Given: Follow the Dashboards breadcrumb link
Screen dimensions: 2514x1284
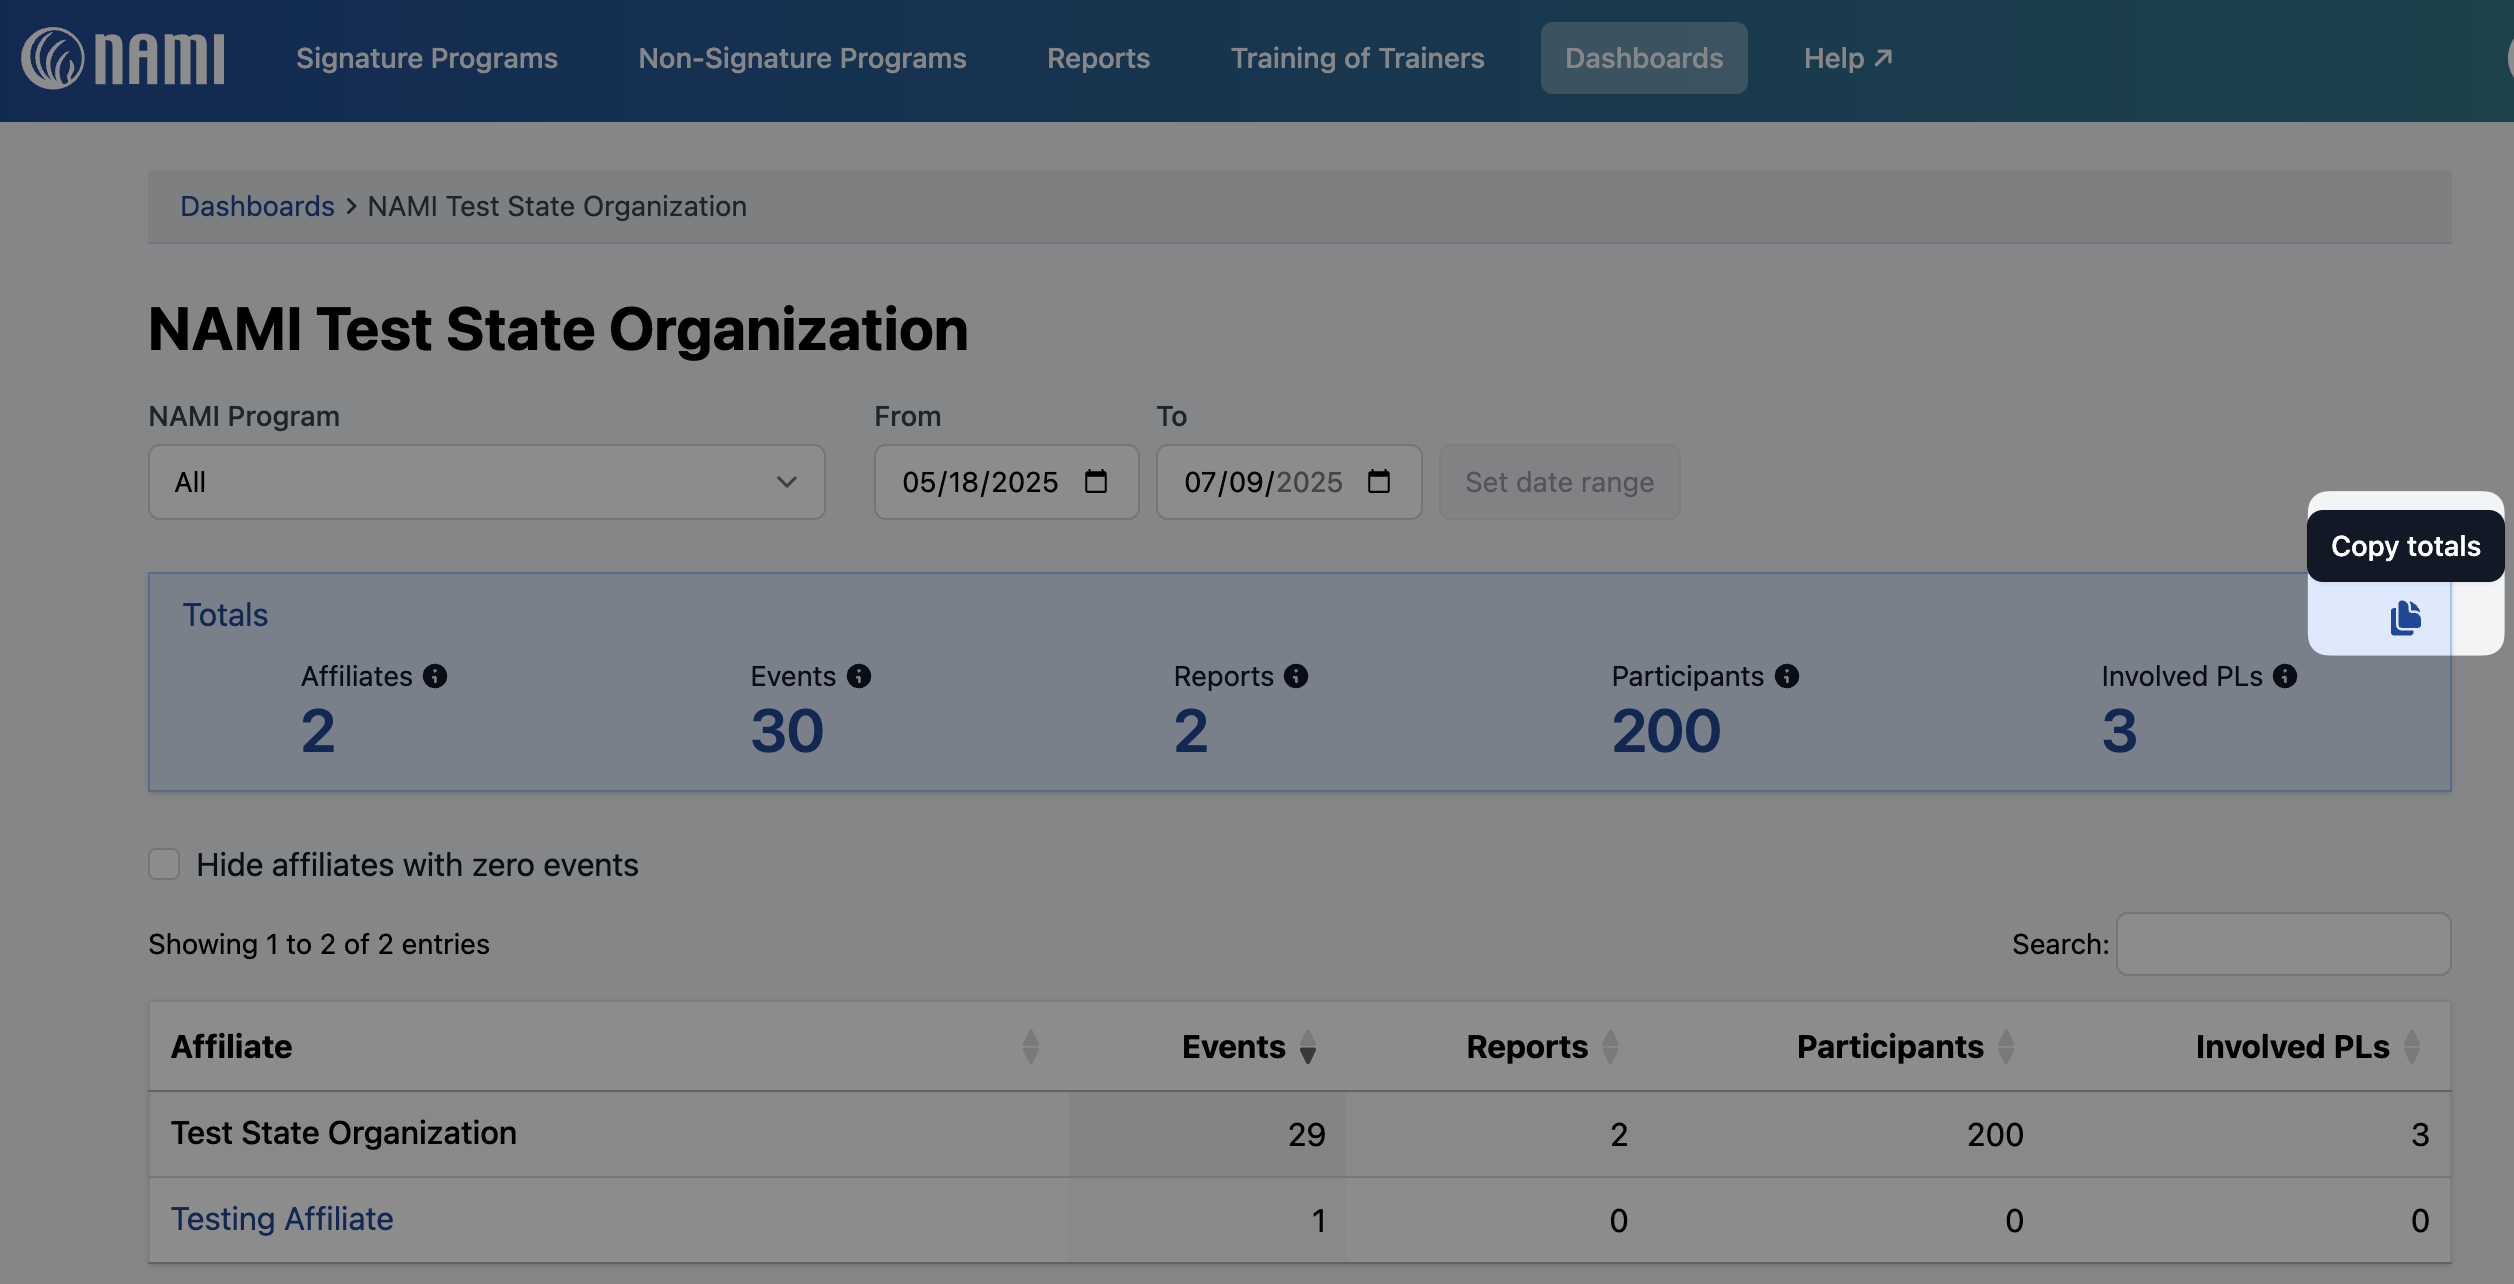Looking at the screenshot, I should 257,206.
